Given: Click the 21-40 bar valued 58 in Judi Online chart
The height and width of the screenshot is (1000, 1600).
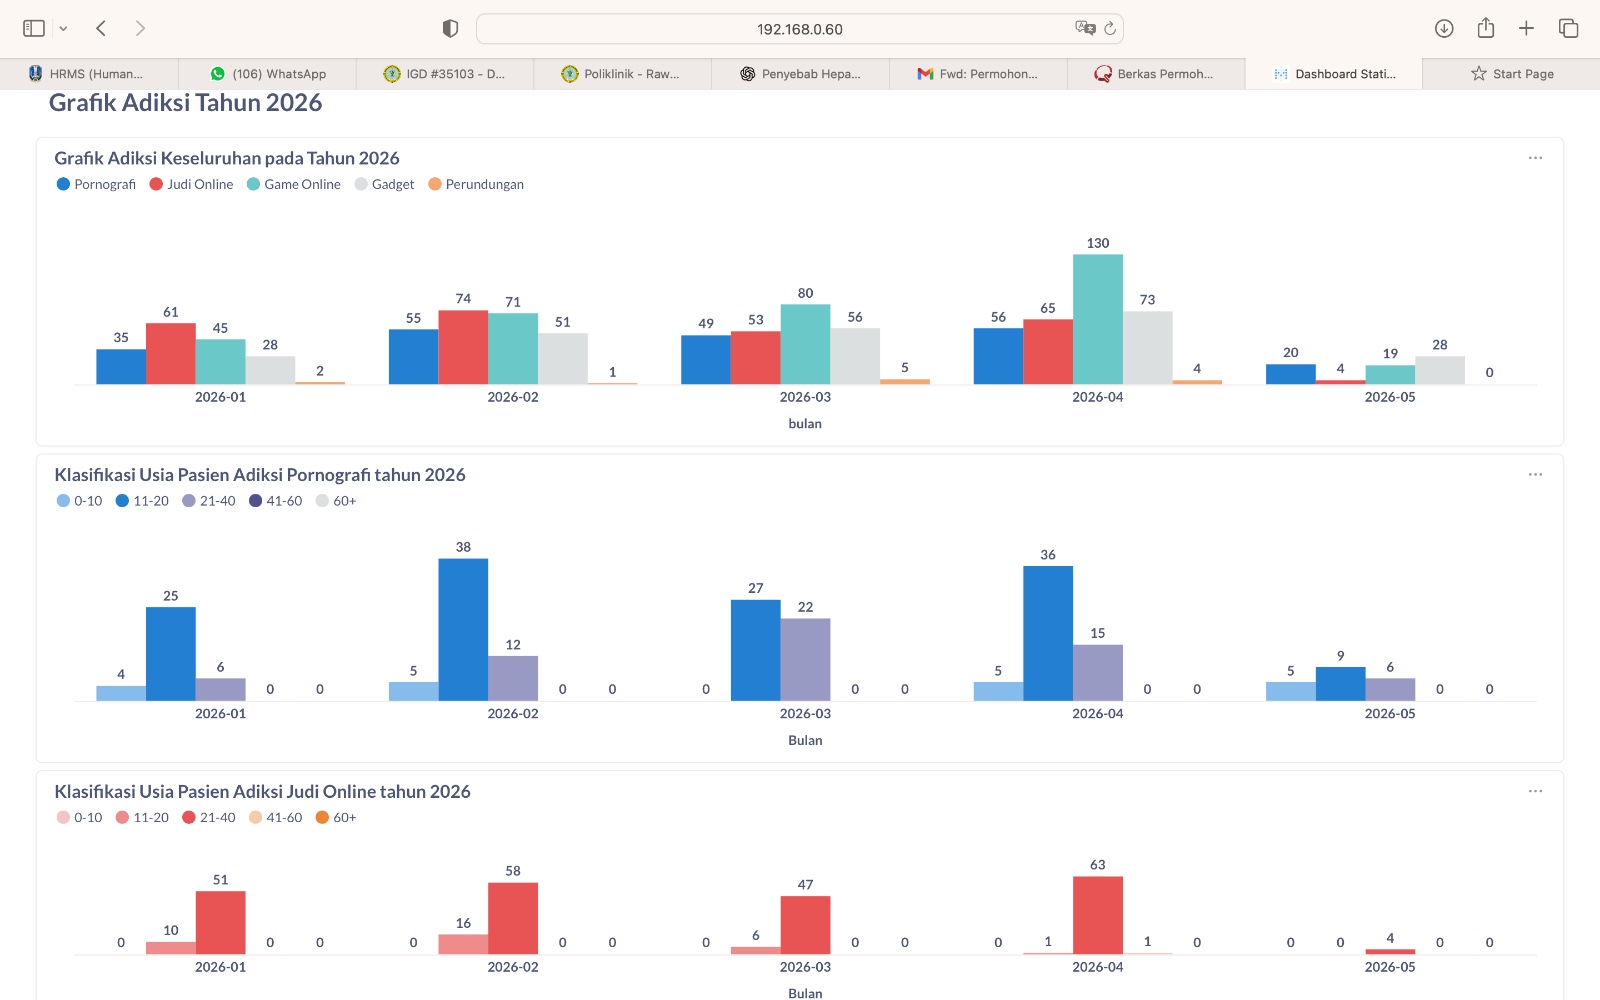Looking at the screenshot, I should click(x=513, y=918).
